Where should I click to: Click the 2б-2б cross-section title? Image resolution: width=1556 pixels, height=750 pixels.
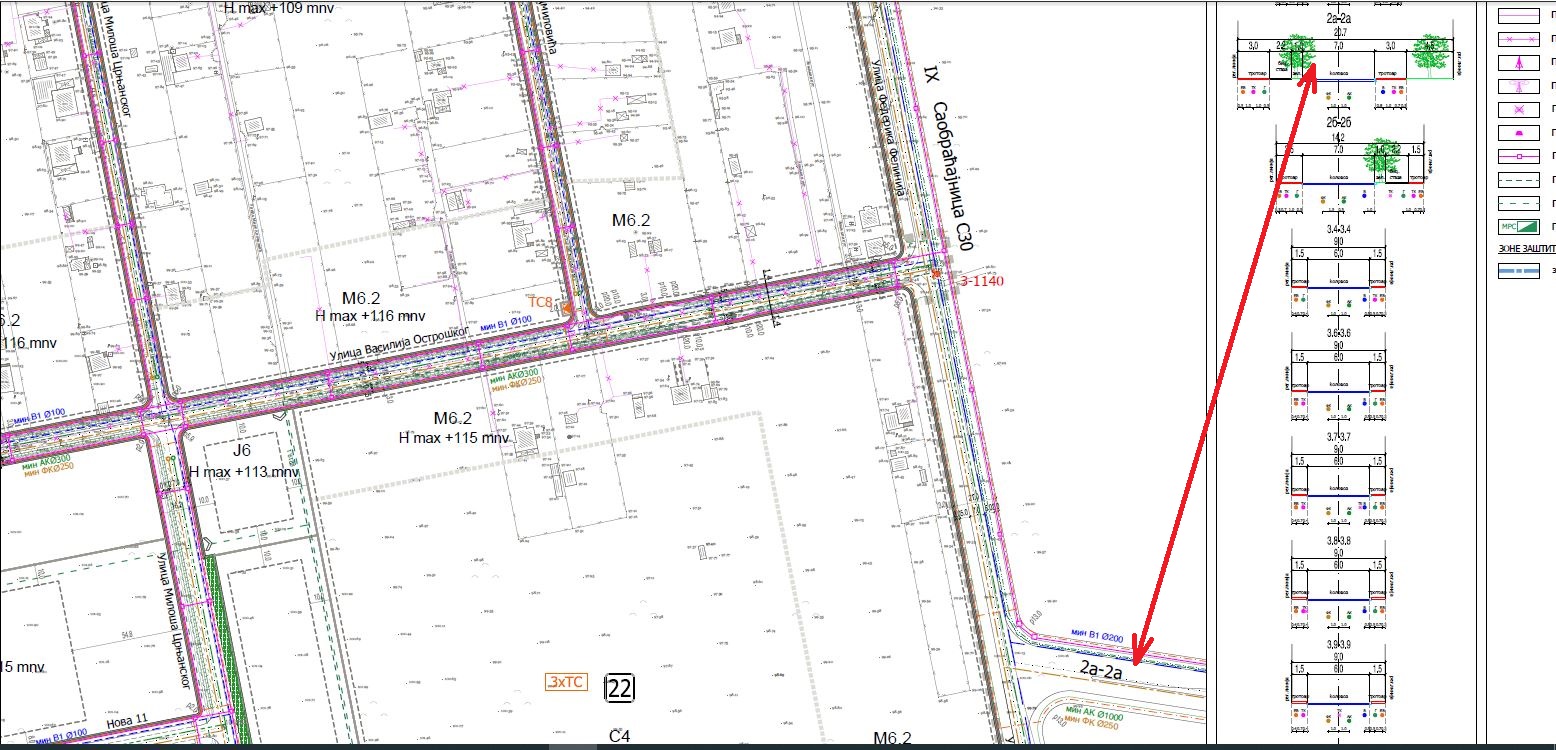pos(1339,122)
